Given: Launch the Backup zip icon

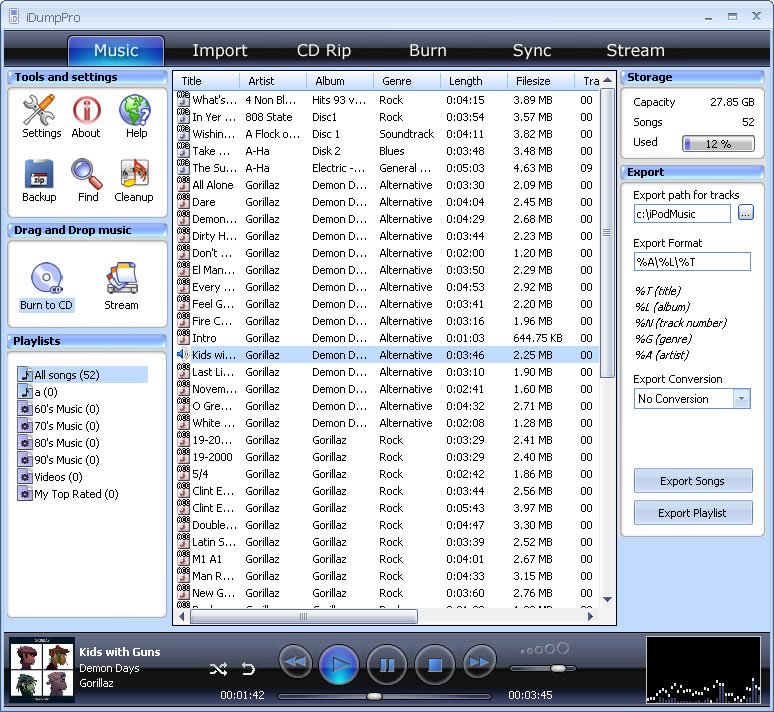Looking at the screenshot, I should [39, 176].
